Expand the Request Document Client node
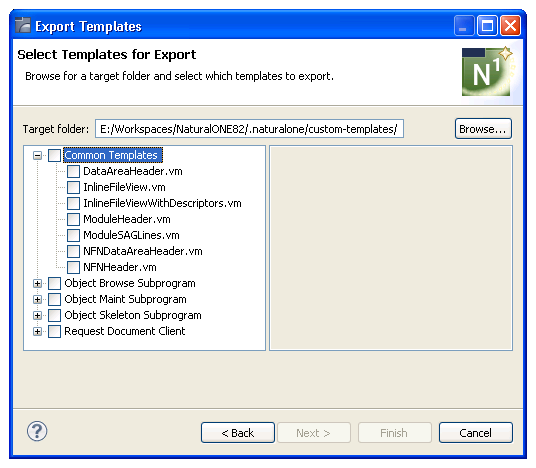 pos(37,331)
